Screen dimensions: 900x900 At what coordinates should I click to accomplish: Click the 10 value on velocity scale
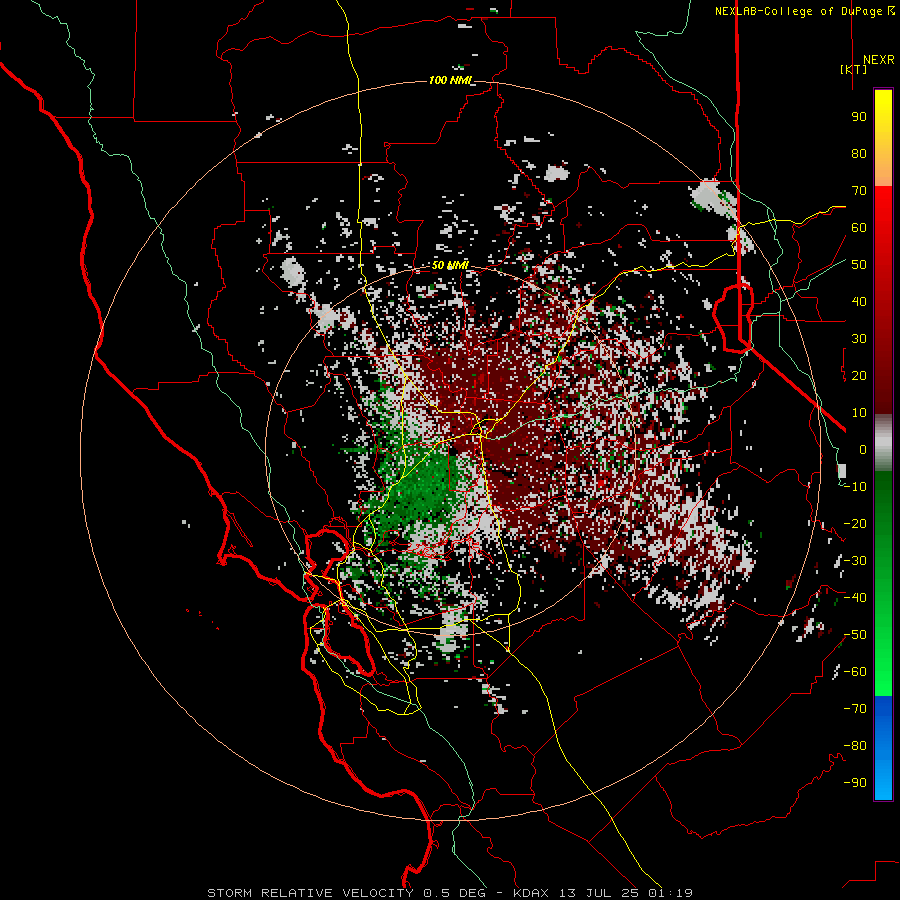pos(859,413)
